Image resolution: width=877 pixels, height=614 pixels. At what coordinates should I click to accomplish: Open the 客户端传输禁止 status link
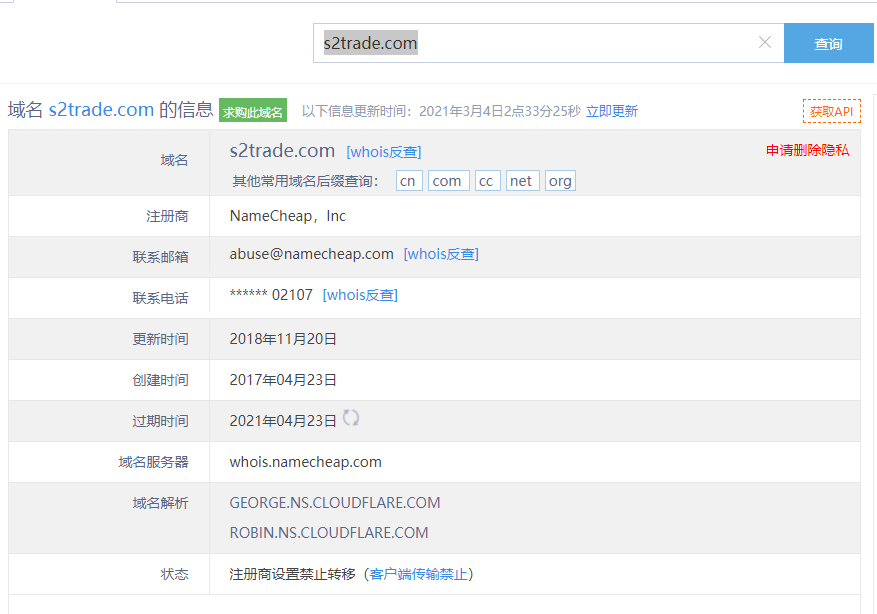(x=418, y=574)
